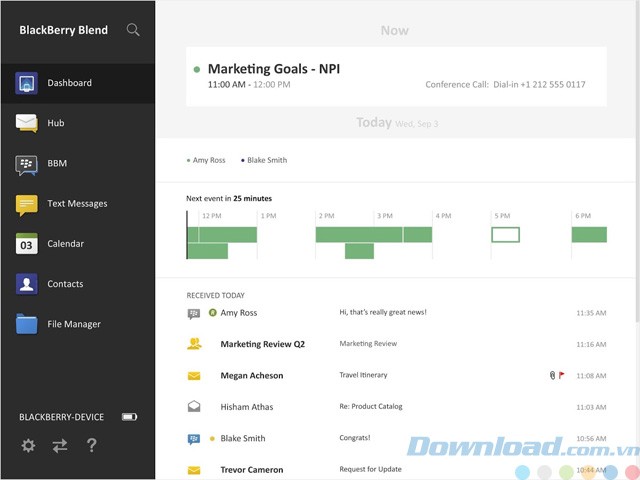Select attendee Blake Smith

(266, 160)
